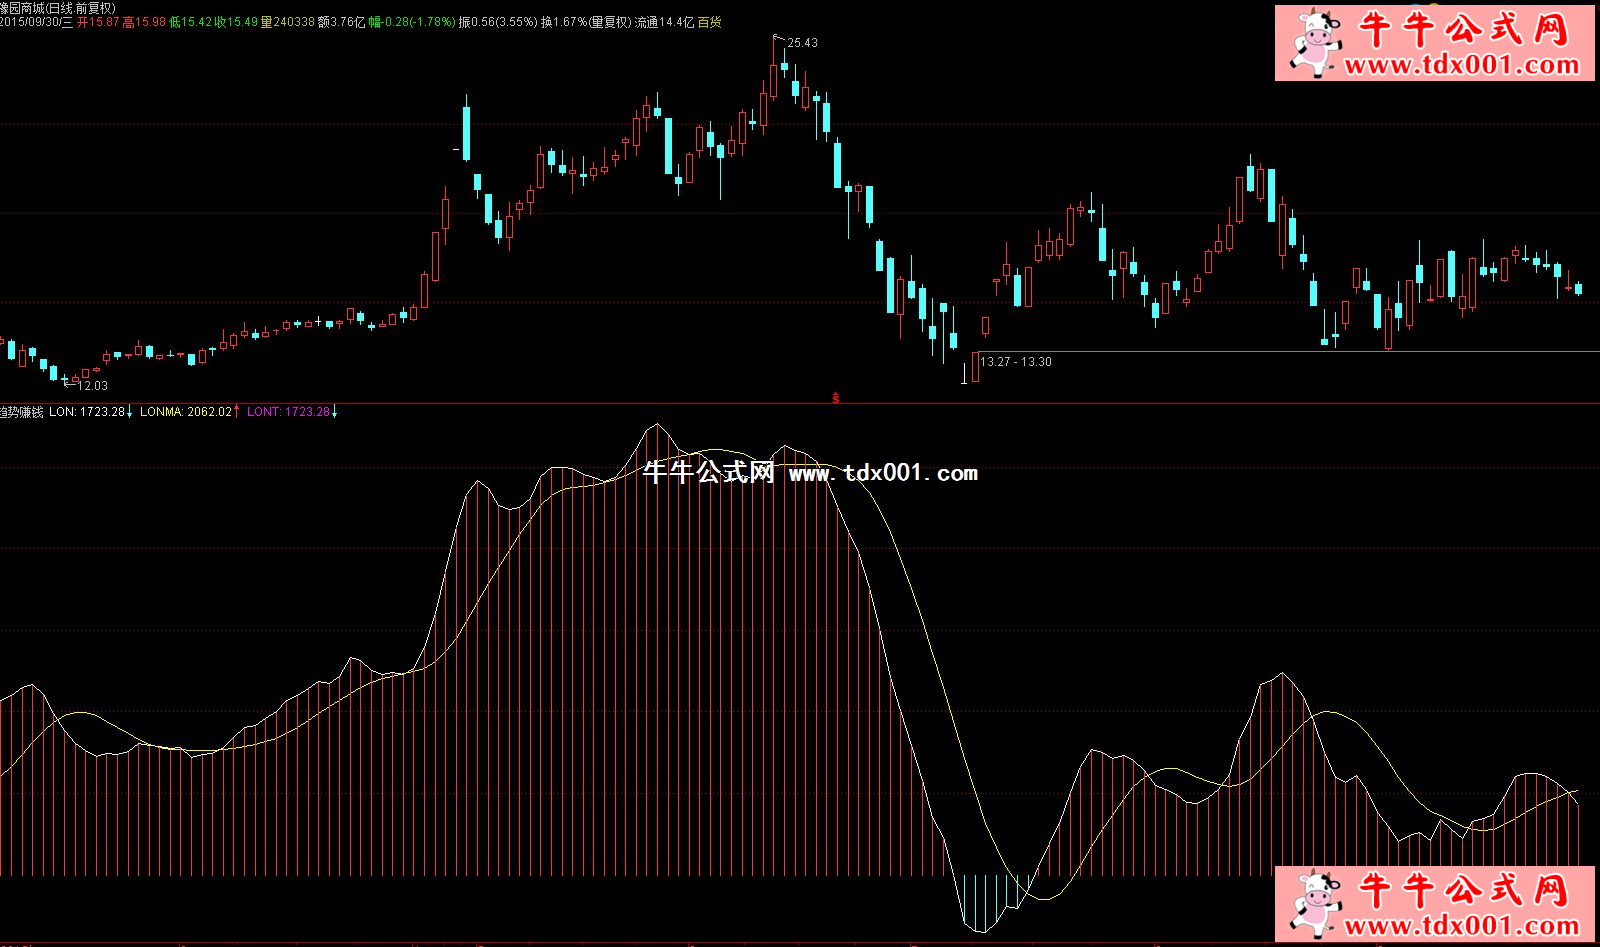The height and width of the screenshot is (947, 1600).
Task: Click the turnover rate 换1.67%(量复权)
Action: point(586,22)
